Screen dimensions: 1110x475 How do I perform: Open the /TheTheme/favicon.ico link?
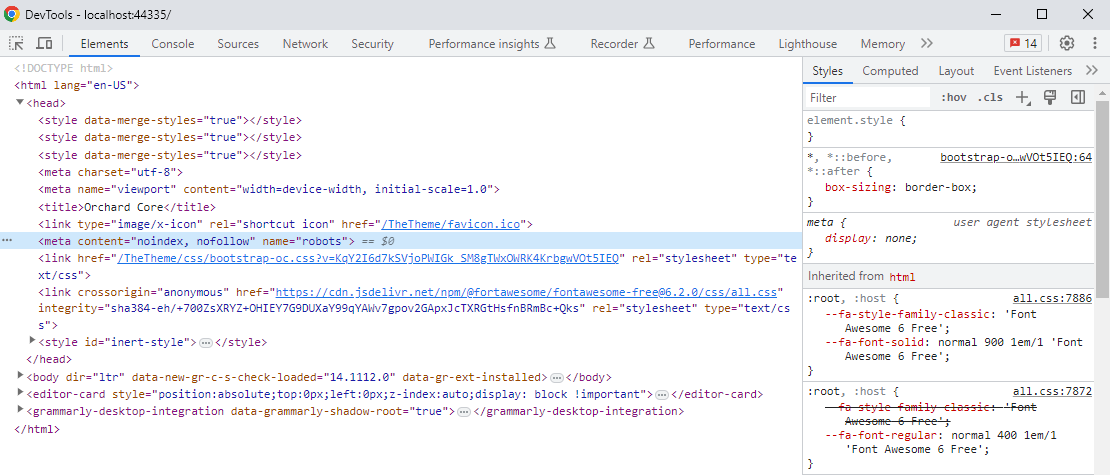[451, 224]
